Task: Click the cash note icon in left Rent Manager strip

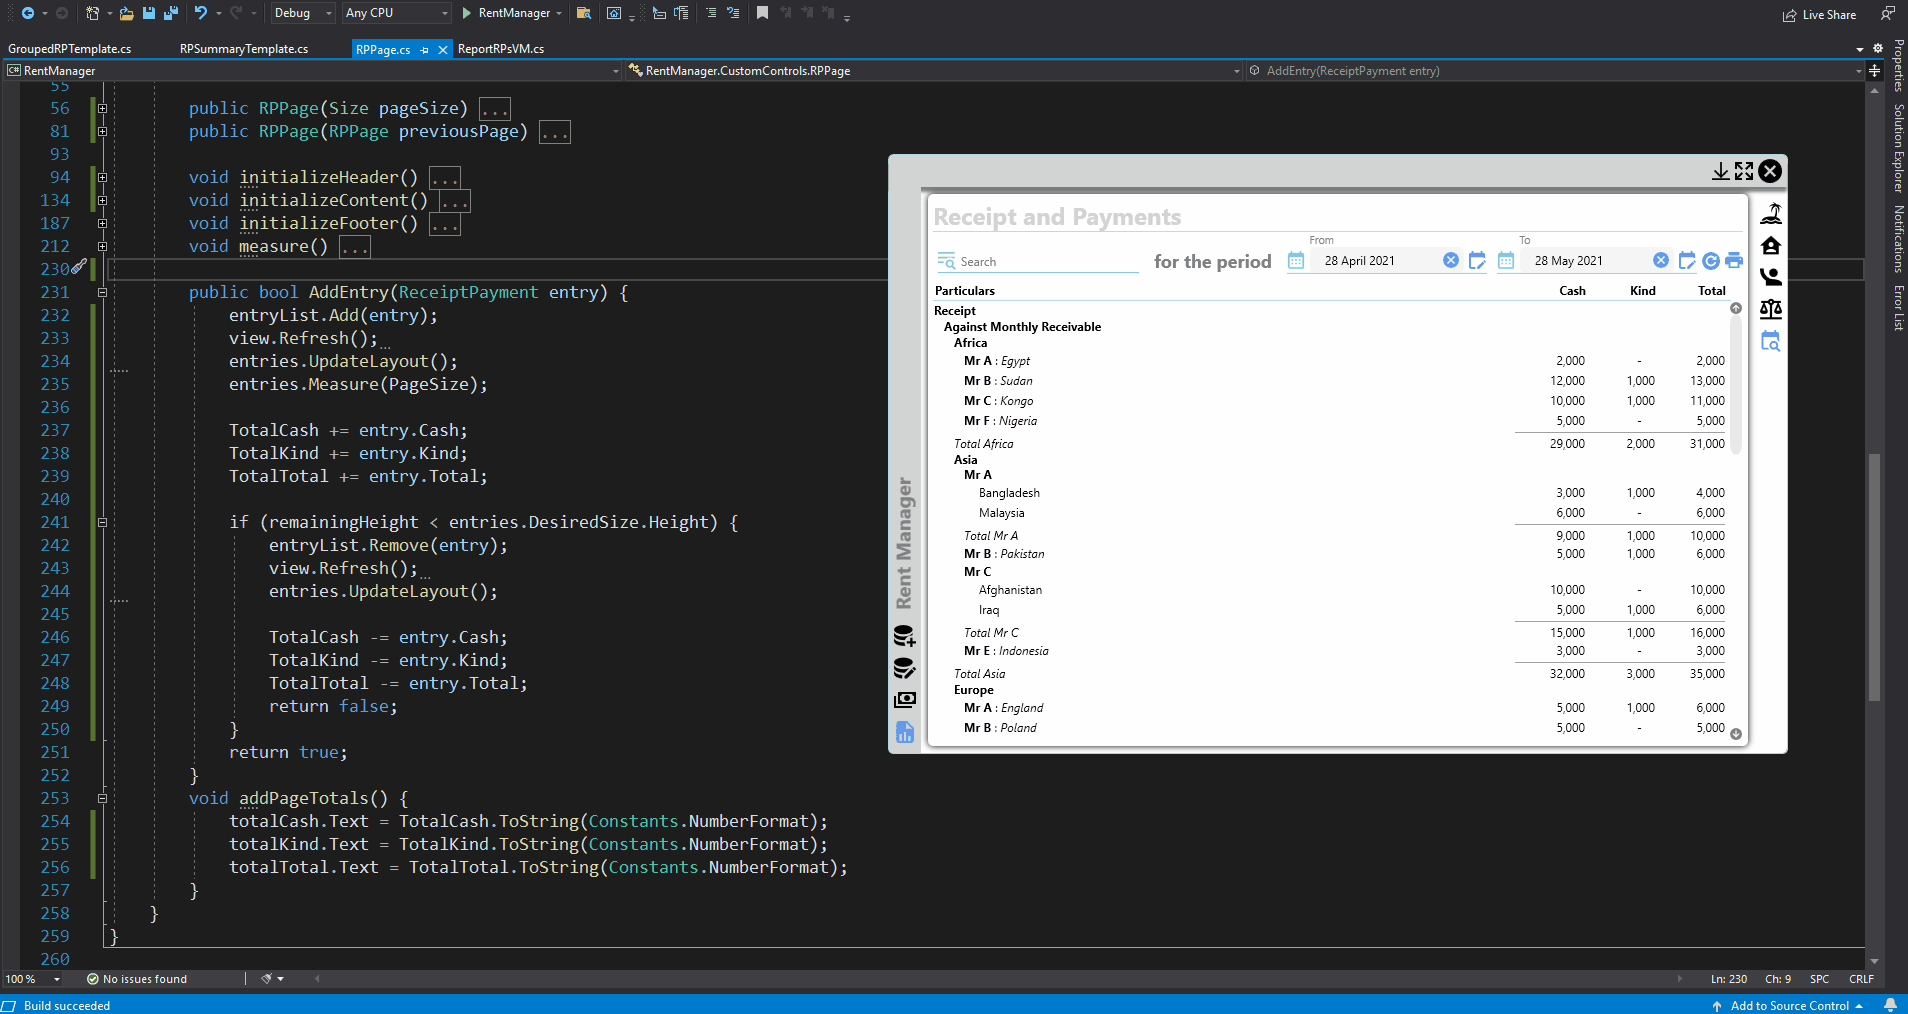Action: point(904,700)
